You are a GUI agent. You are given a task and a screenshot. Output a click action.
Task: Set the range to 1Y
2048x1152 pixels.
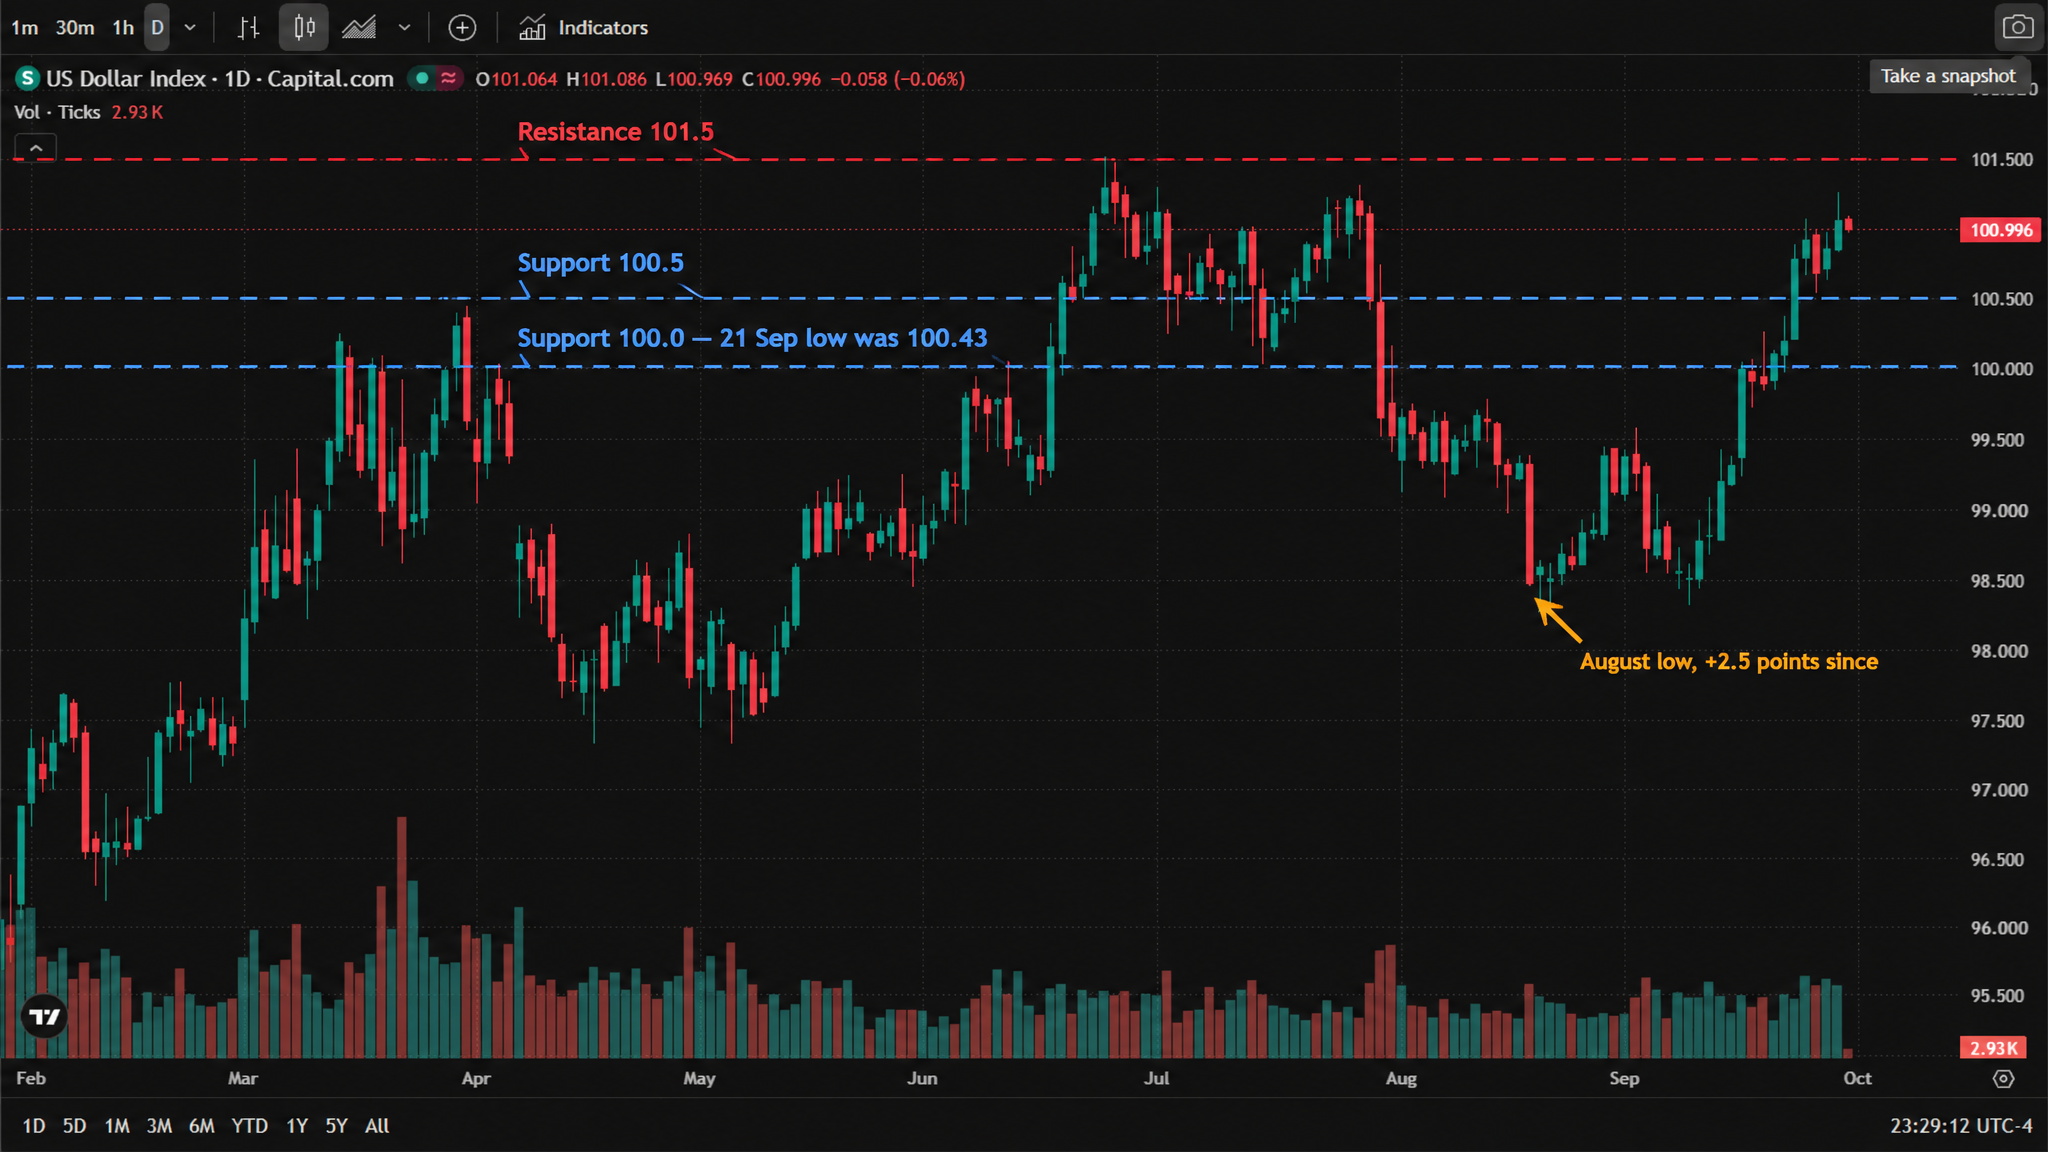click(297, 1126)
